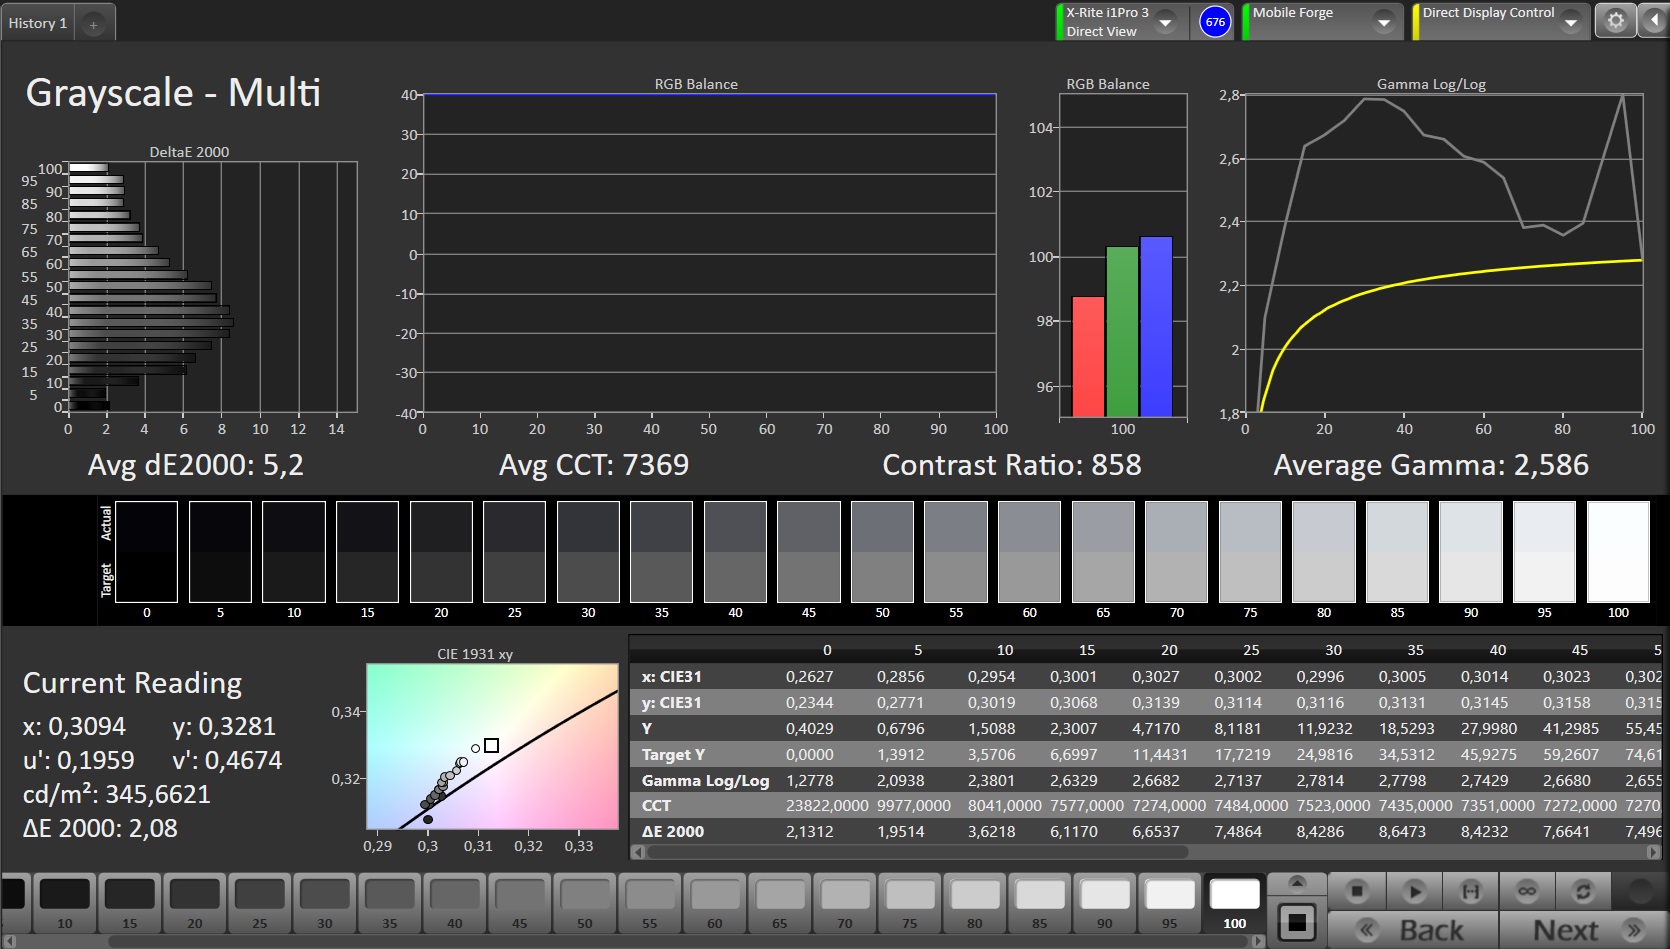Select the 10 level swatch in the bottom strip
Screen dimensions: 1670x949
tap(65, 902)
